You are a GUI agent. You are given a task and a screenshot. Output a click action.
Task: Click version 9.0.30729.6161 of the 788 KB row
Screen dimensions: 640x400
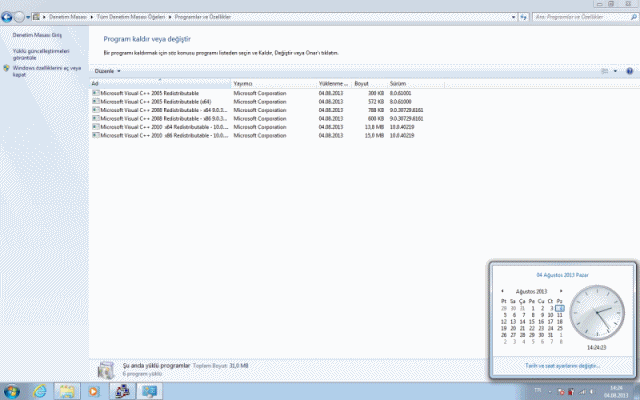coord(407,110)
